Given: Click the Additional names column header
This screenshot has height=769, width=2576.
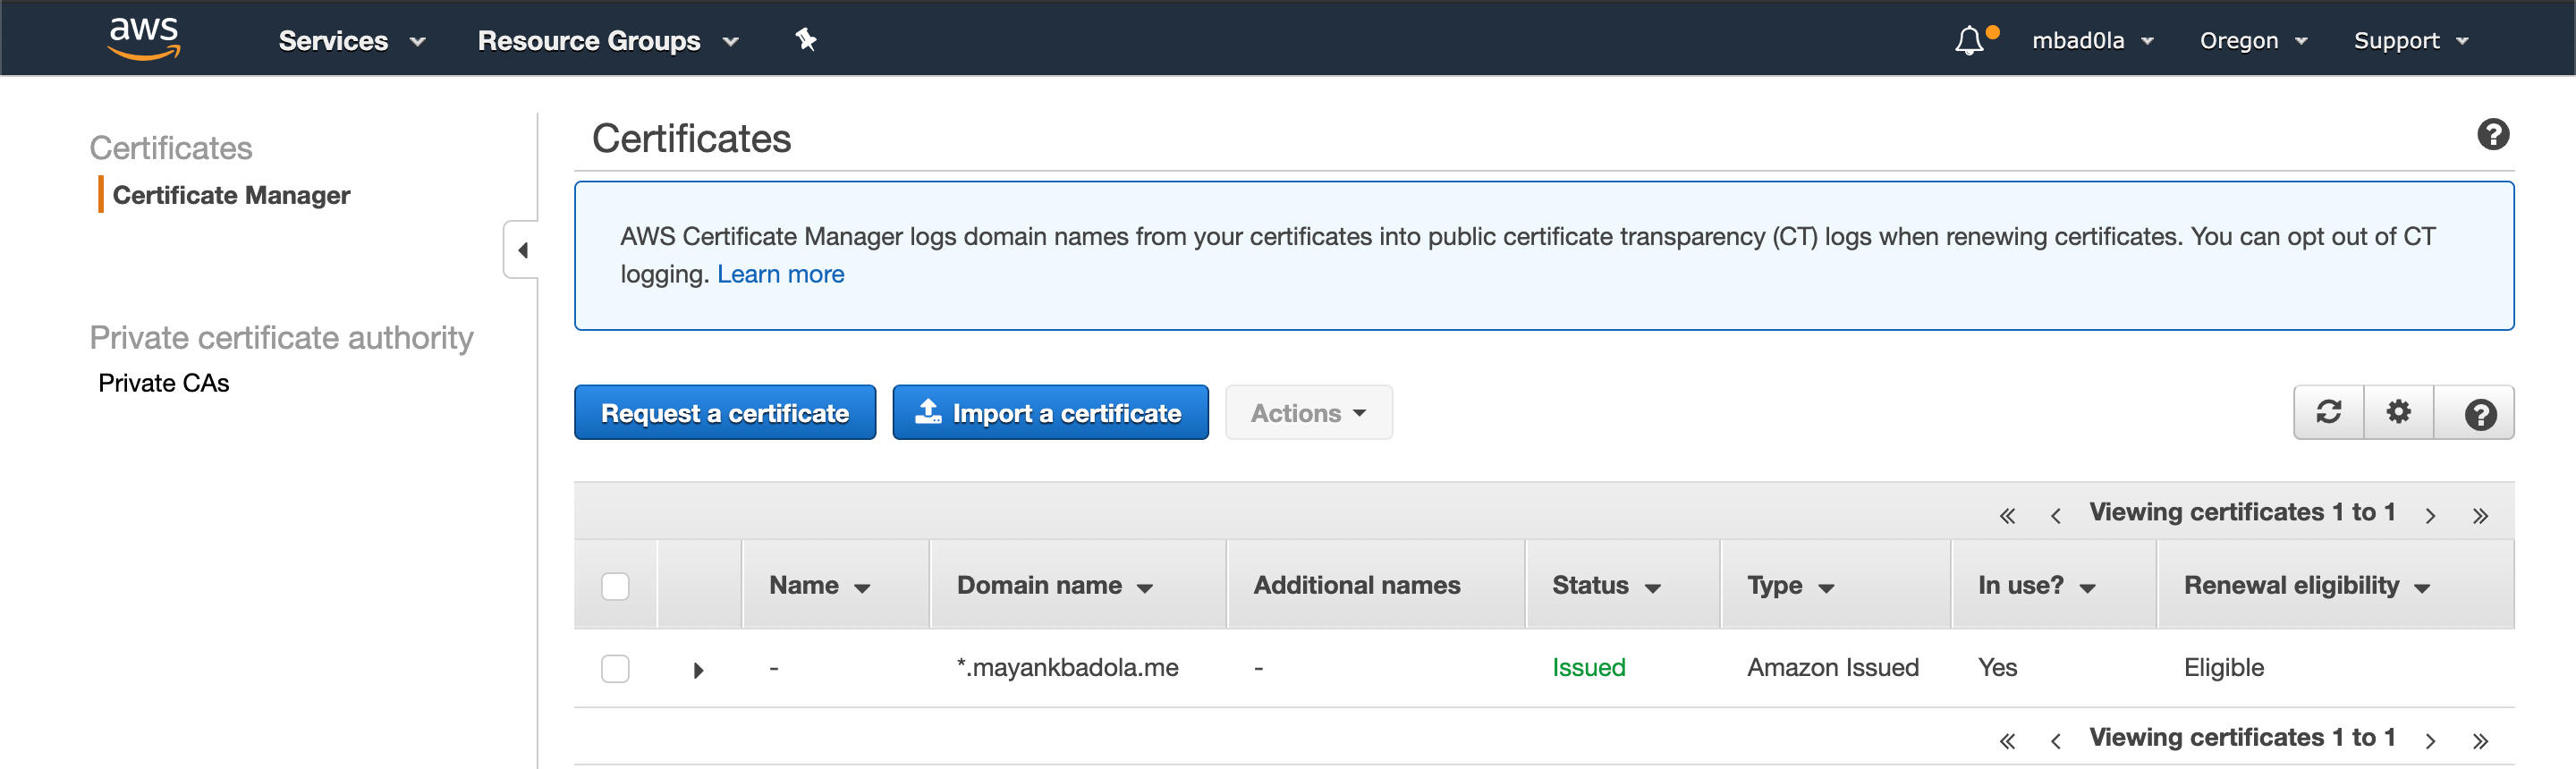Looking at the screenshot, I should click(x=1356, y=585).
